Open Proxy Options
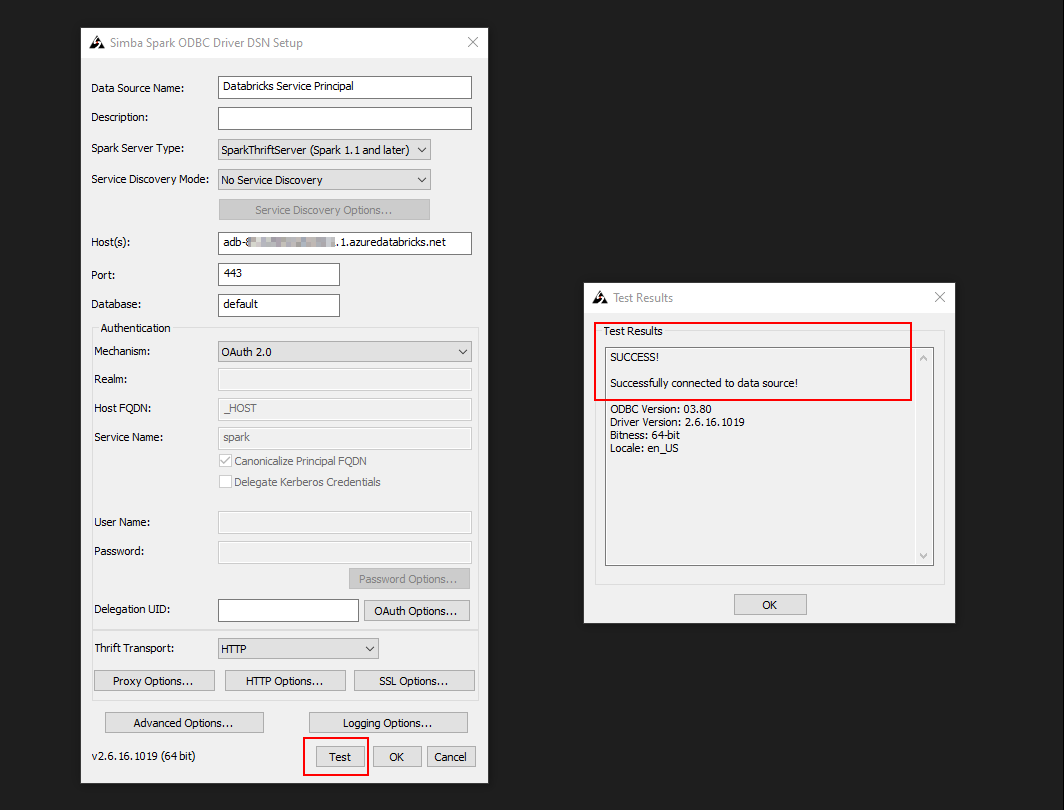The width and height of the screenshot is (1064, 810). 155,681
